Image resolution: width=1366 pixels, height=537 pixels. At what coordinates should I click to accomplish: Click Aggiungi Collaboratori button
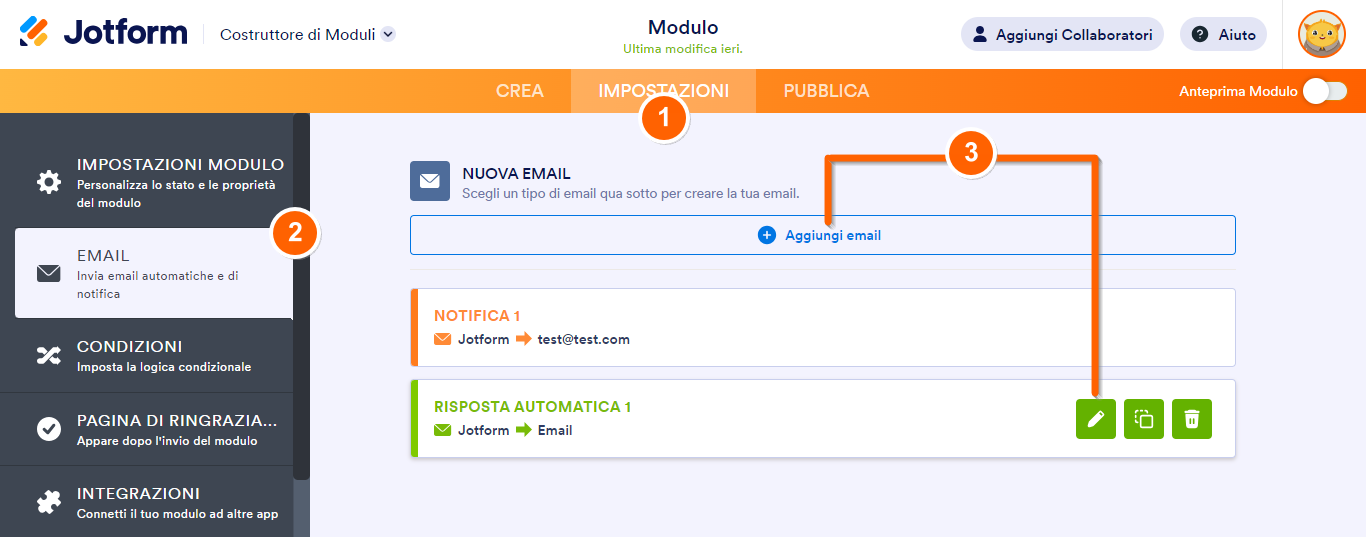[1062, 34]
